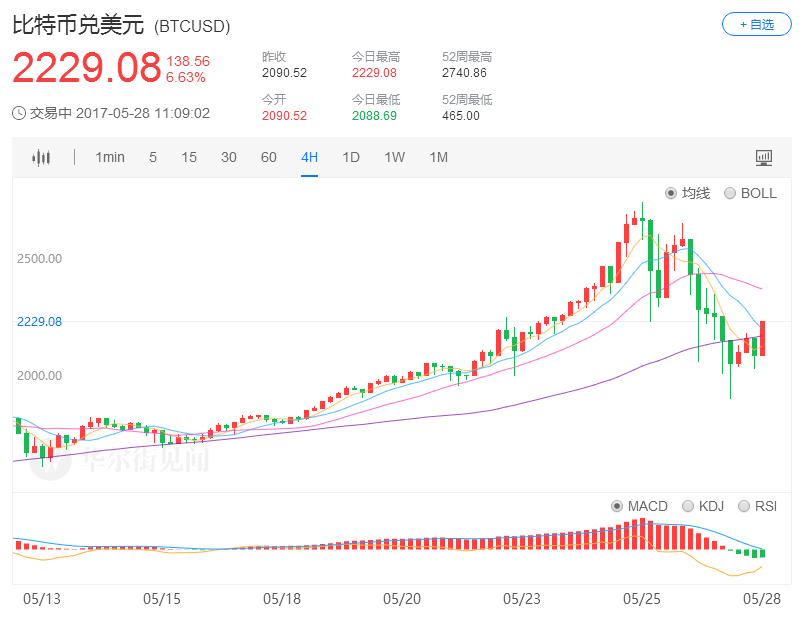Switch to the RSI indicator
This screenshot has height=623, width=807.
click(x=743, y=506)
